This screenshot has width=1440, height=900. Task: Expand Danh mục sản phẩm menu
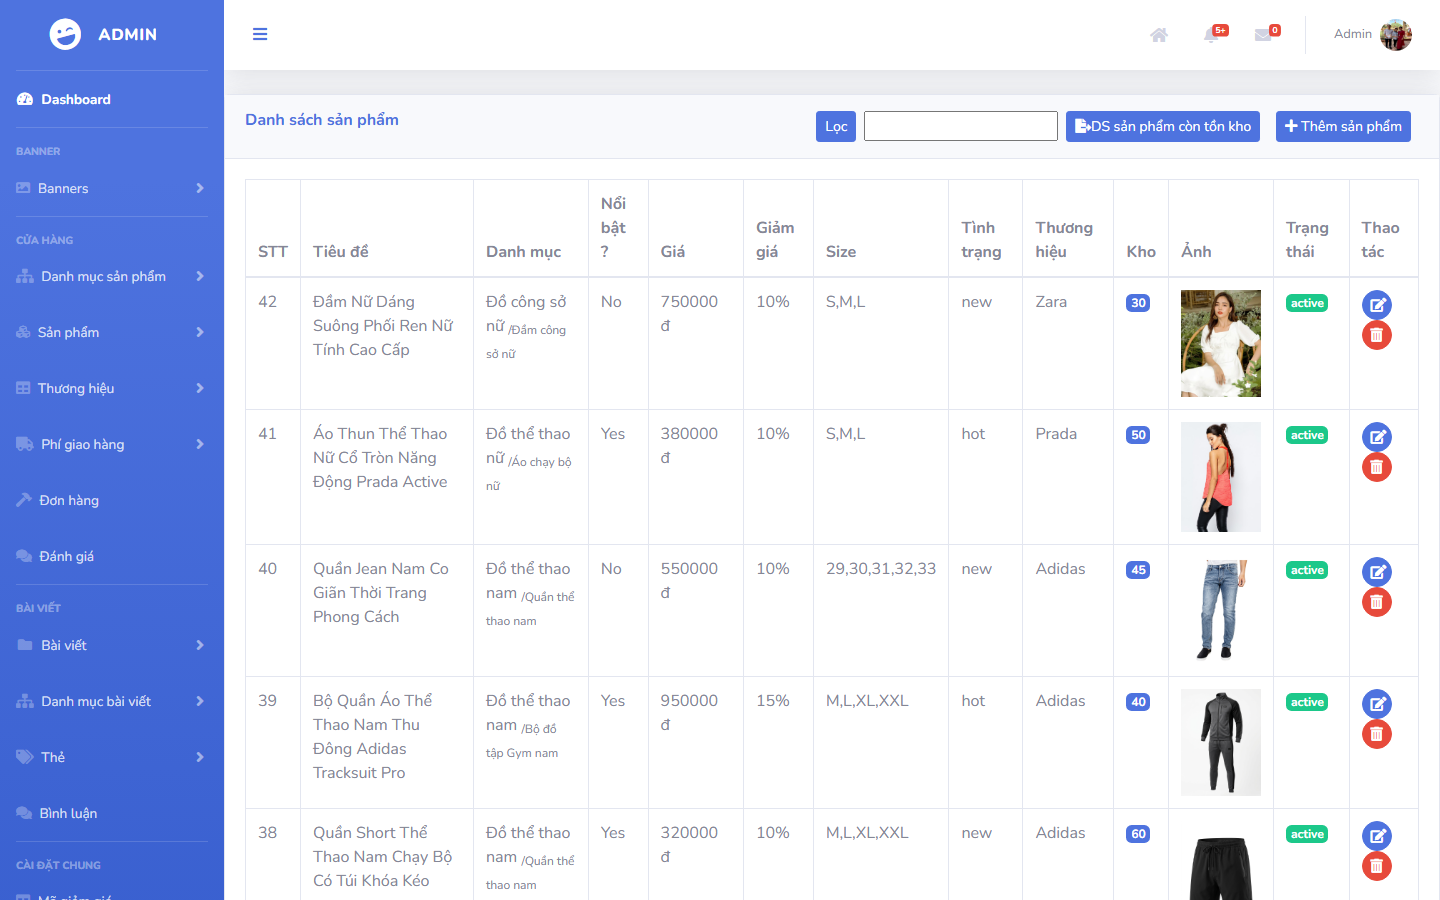coord(112,276)
